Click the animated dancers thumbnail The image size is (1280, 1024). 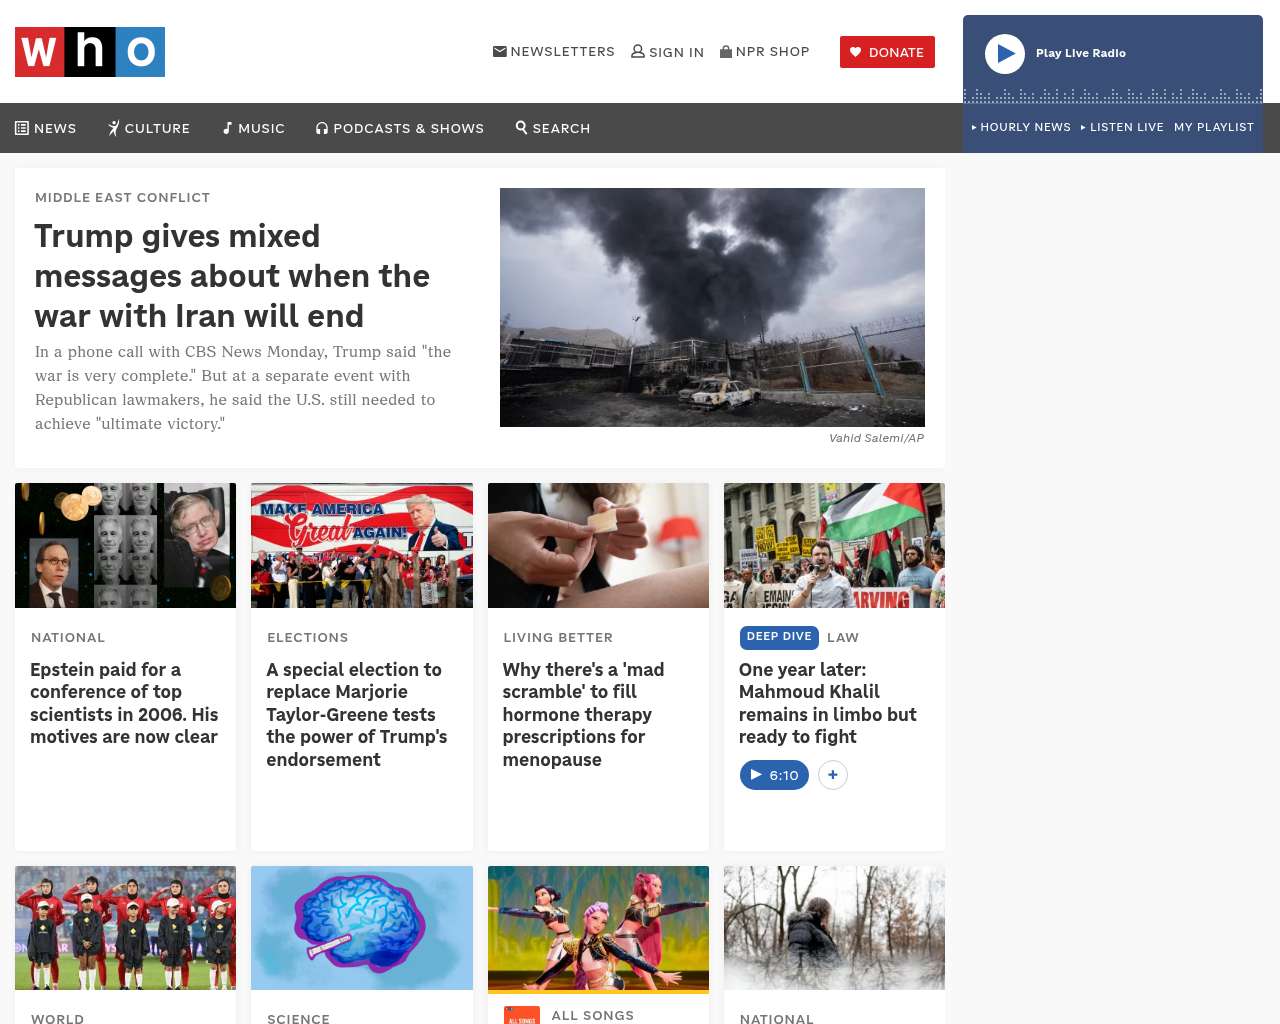598,929
